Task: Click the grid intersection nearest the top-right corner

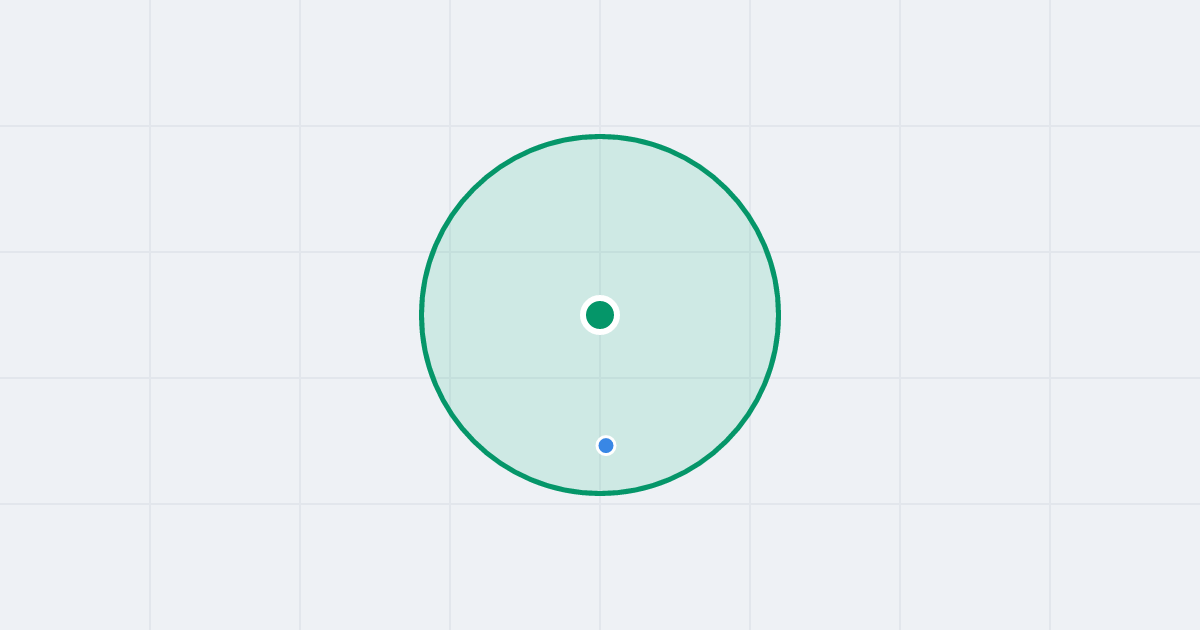Action: [x=1050, y=126]
